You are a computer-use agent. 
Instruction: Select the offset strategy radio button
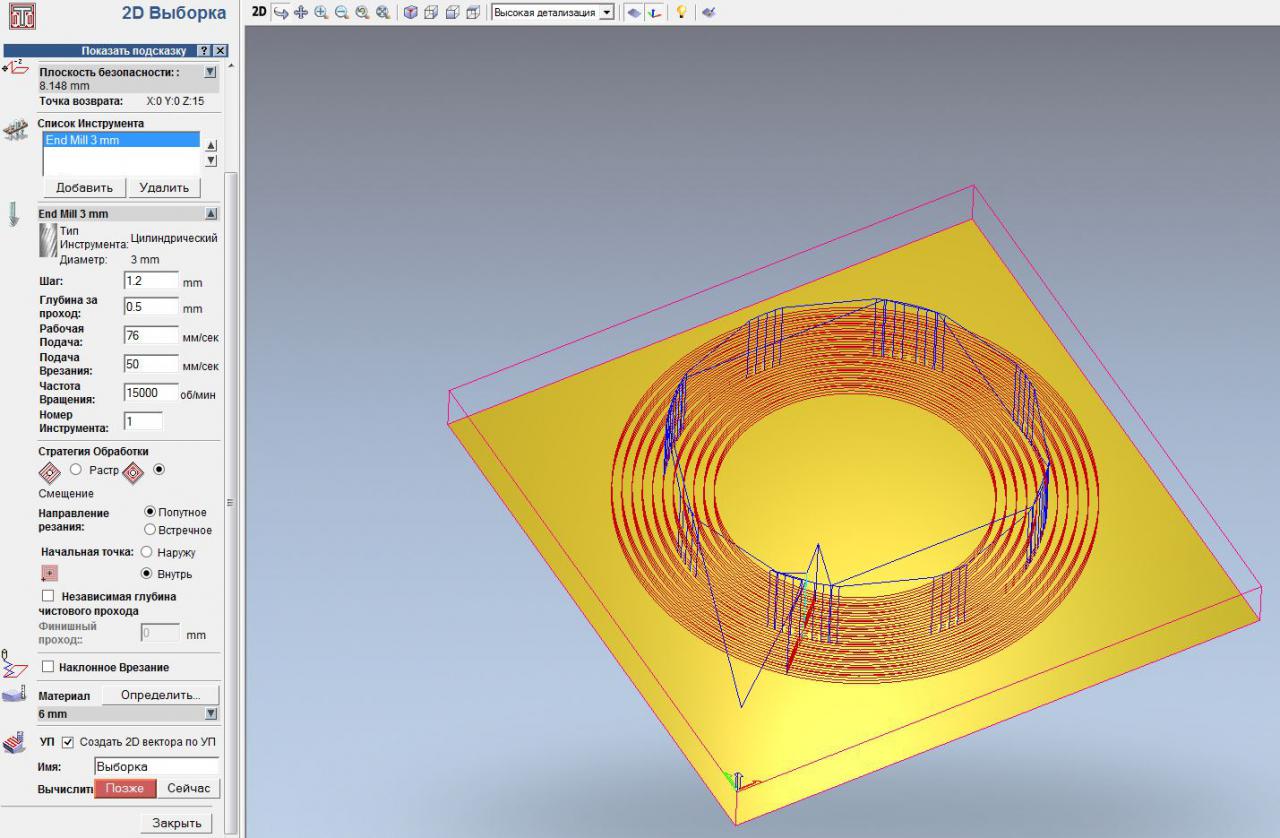[158, 469]
